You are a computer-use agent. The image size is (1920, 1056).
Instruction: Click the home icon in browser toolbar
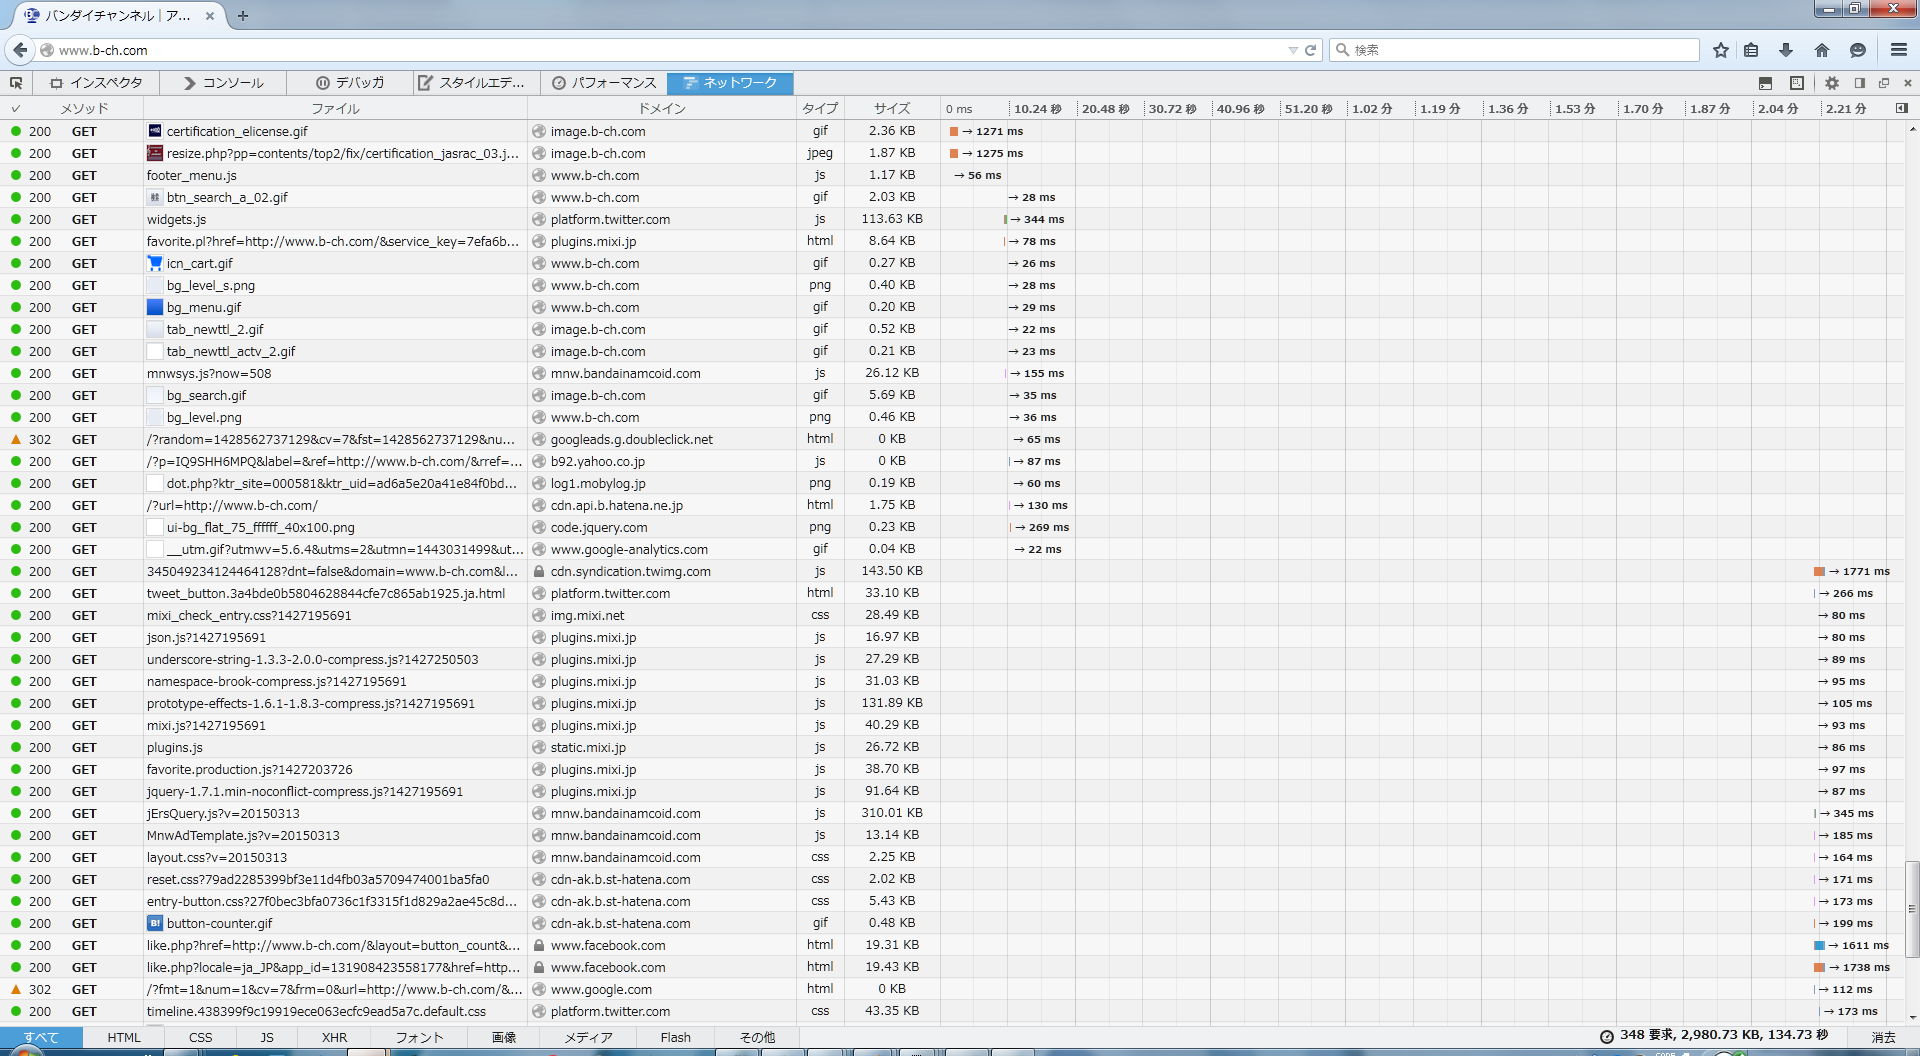[1822, 50]
